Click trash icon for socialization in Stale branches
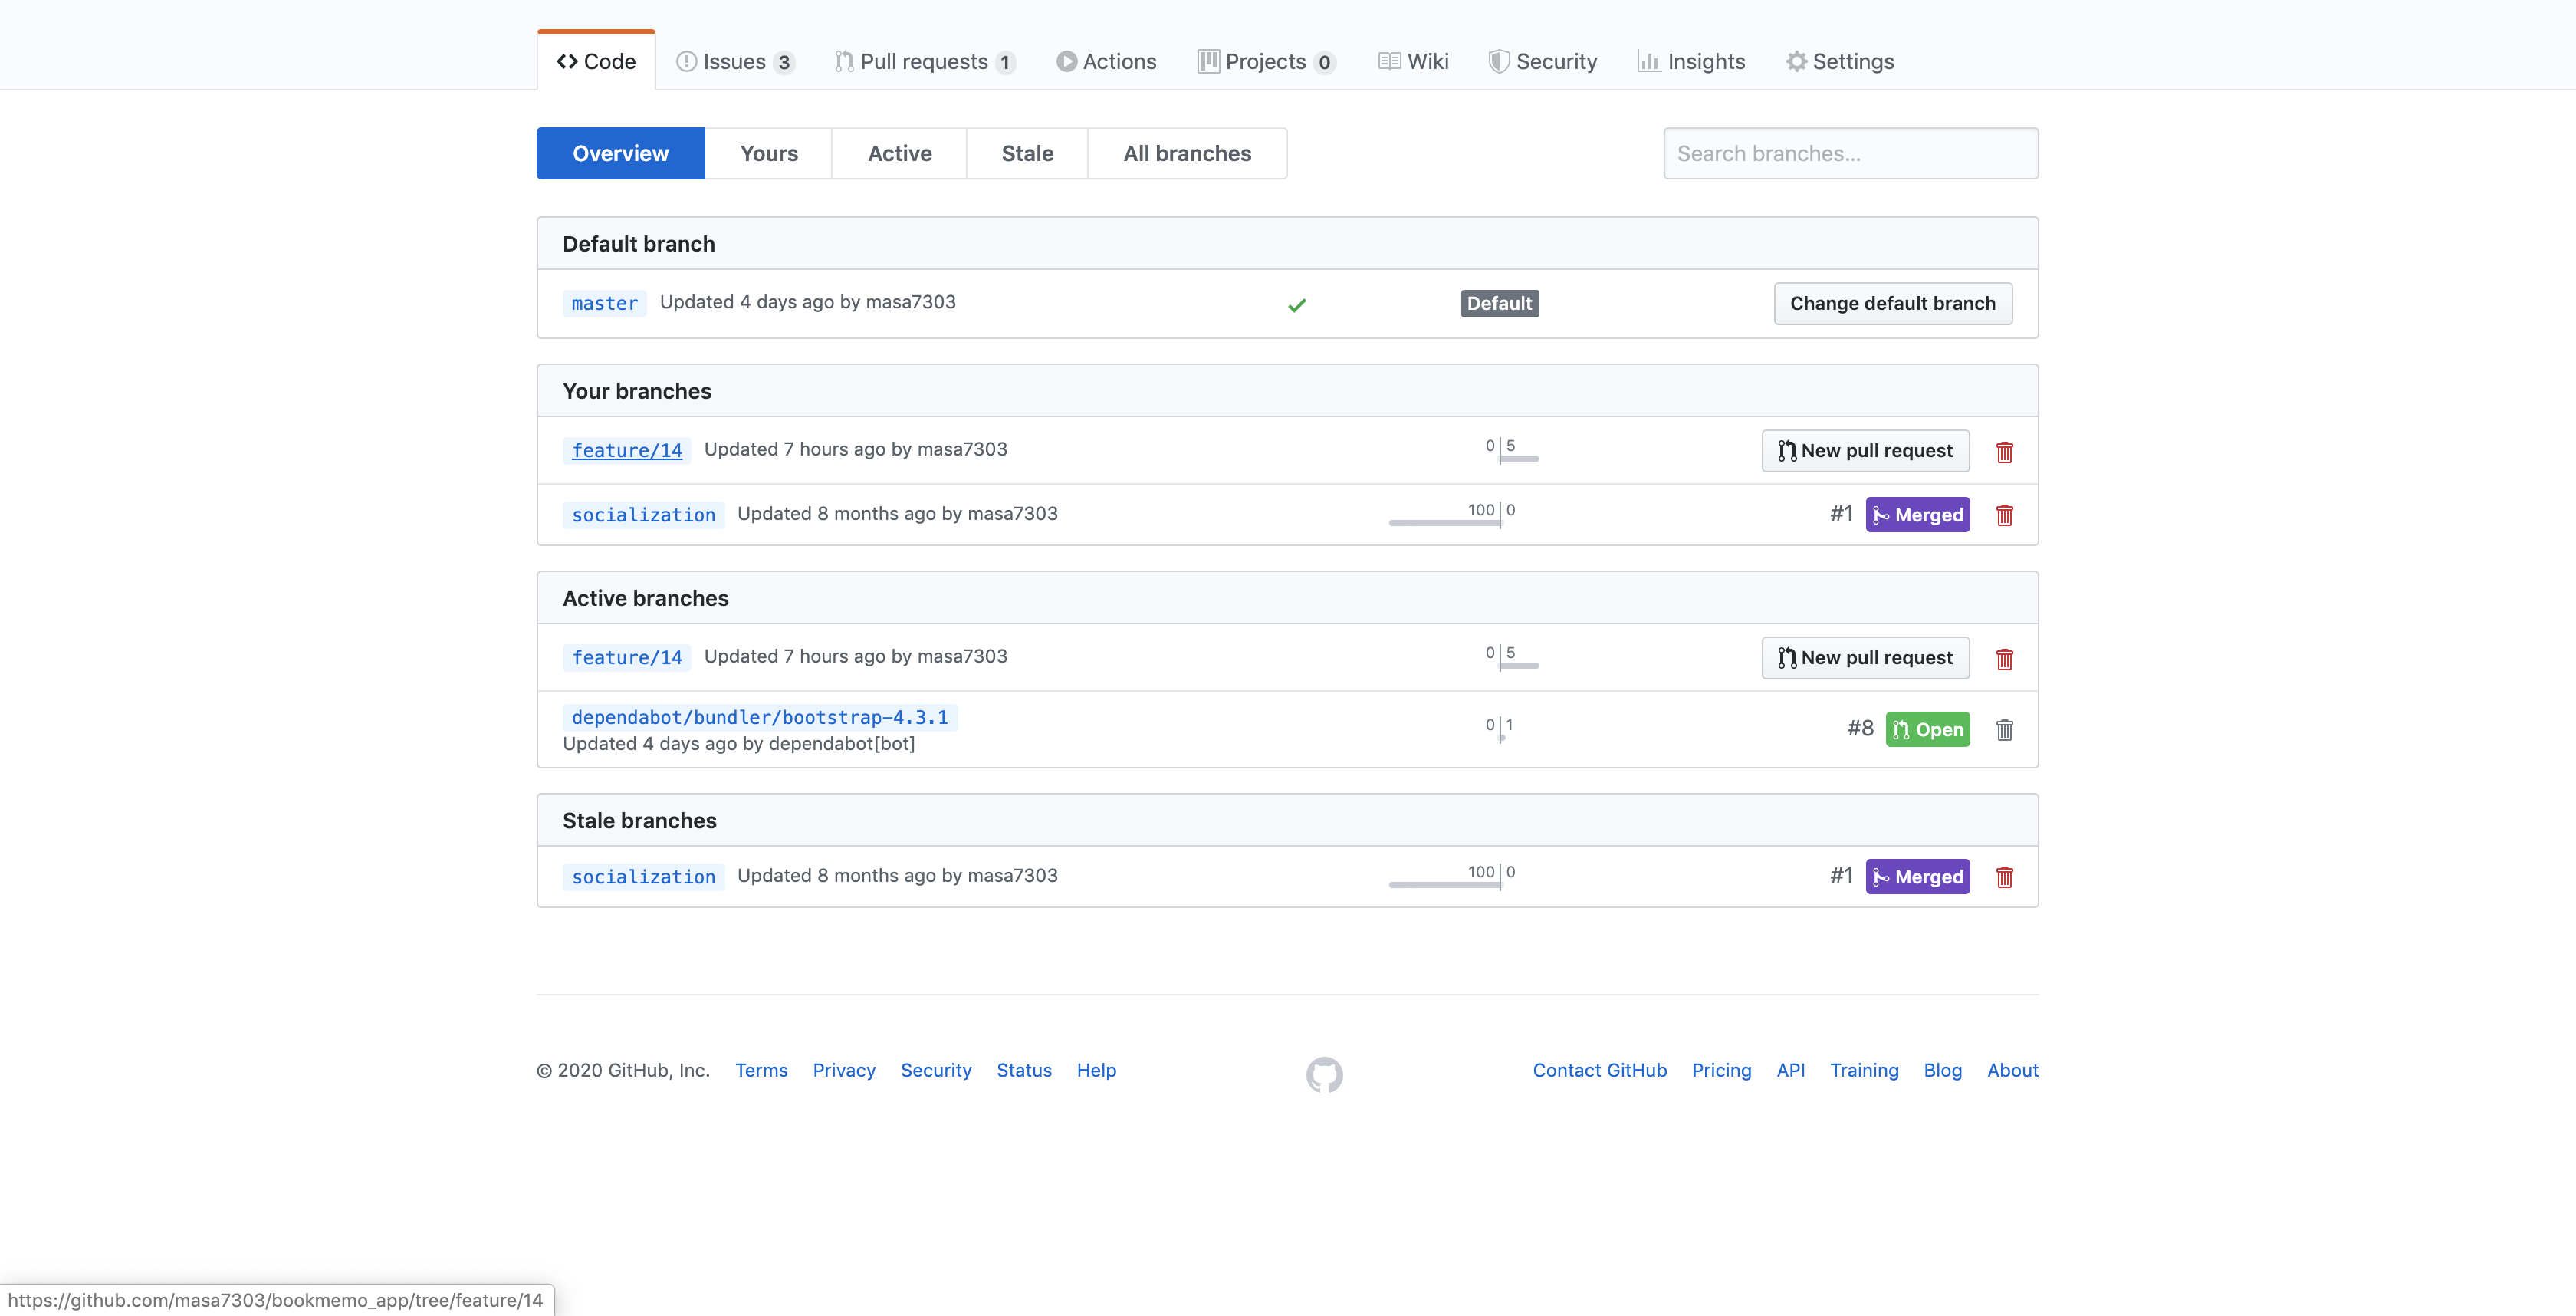2576x1316 pixels. 2004,877
